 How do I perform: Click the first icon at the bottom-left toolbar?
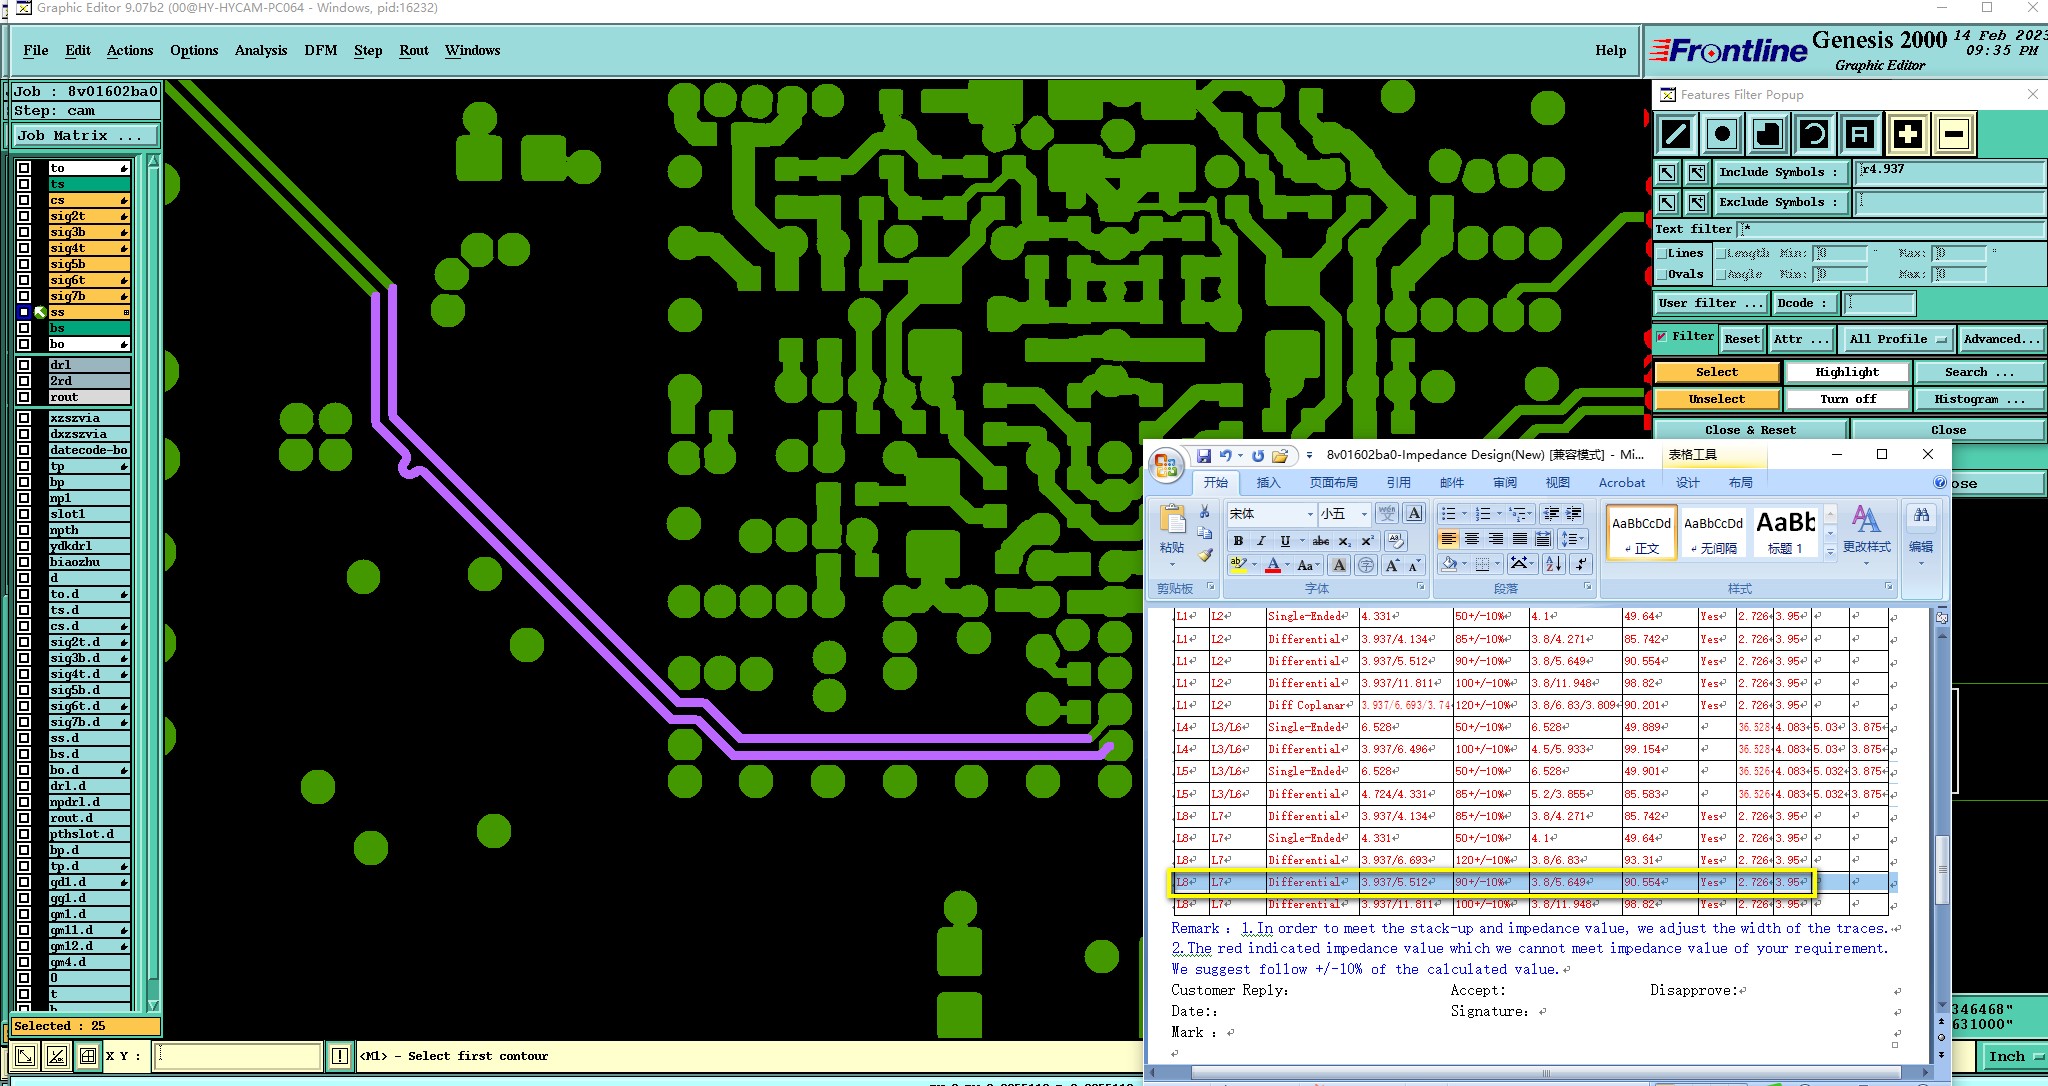(25, 1056)
